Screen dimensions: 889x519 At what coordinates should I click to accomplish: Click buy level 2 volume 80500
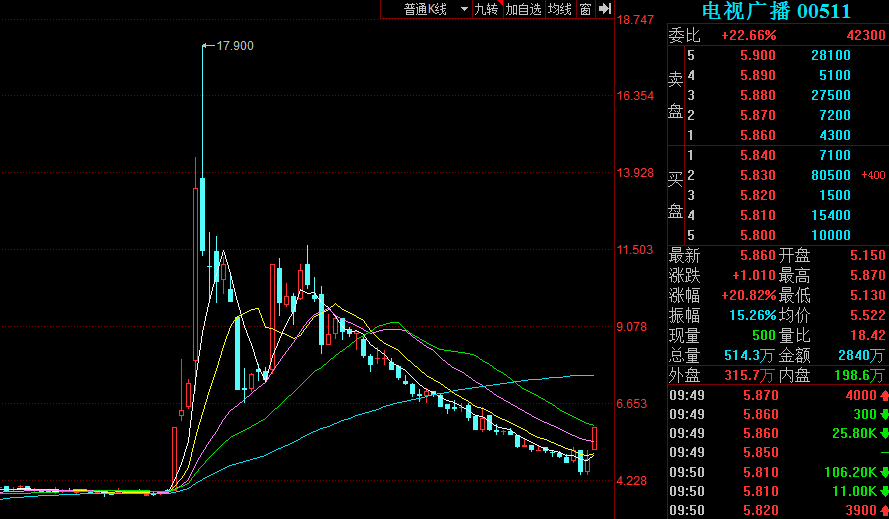pyautogui.click(x=831, y=175)
